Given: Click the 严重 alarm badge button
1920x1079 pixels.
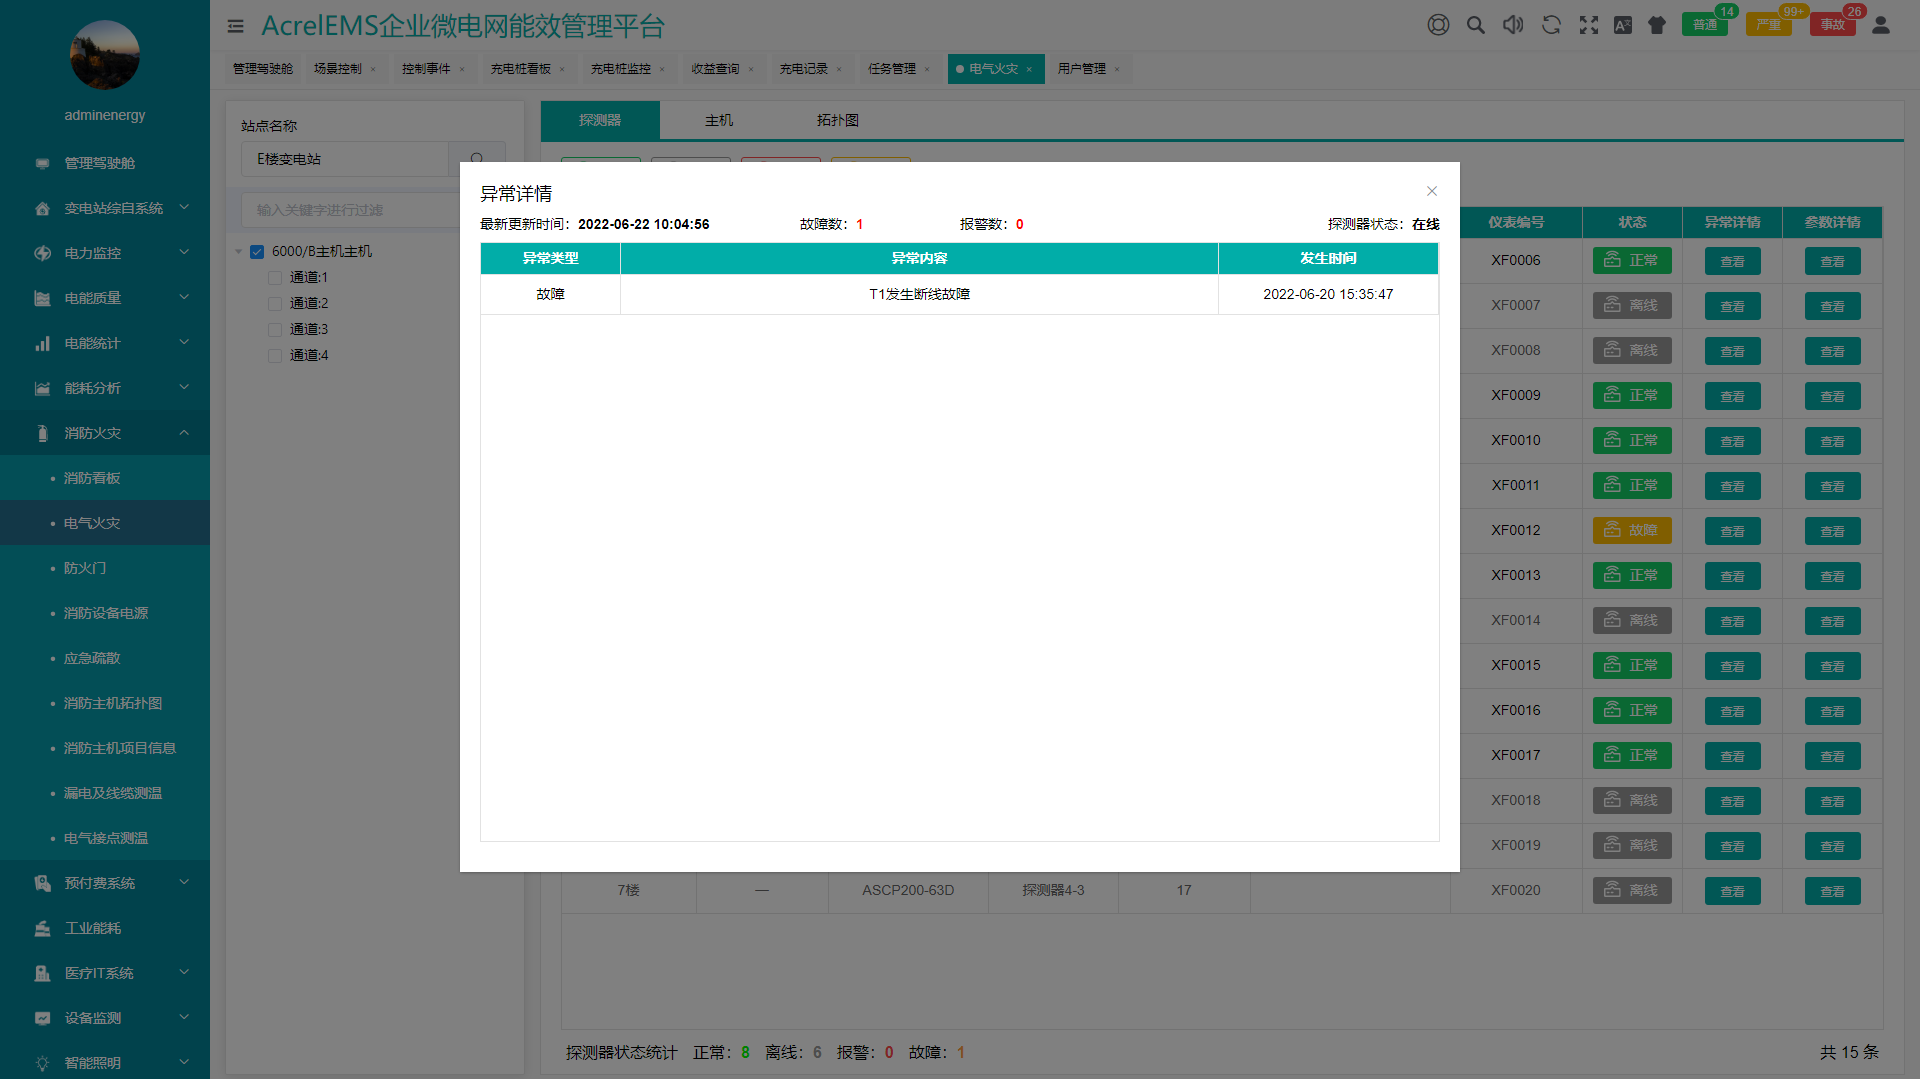Looking at the screenshot, I should click(x=1768, y=25).
